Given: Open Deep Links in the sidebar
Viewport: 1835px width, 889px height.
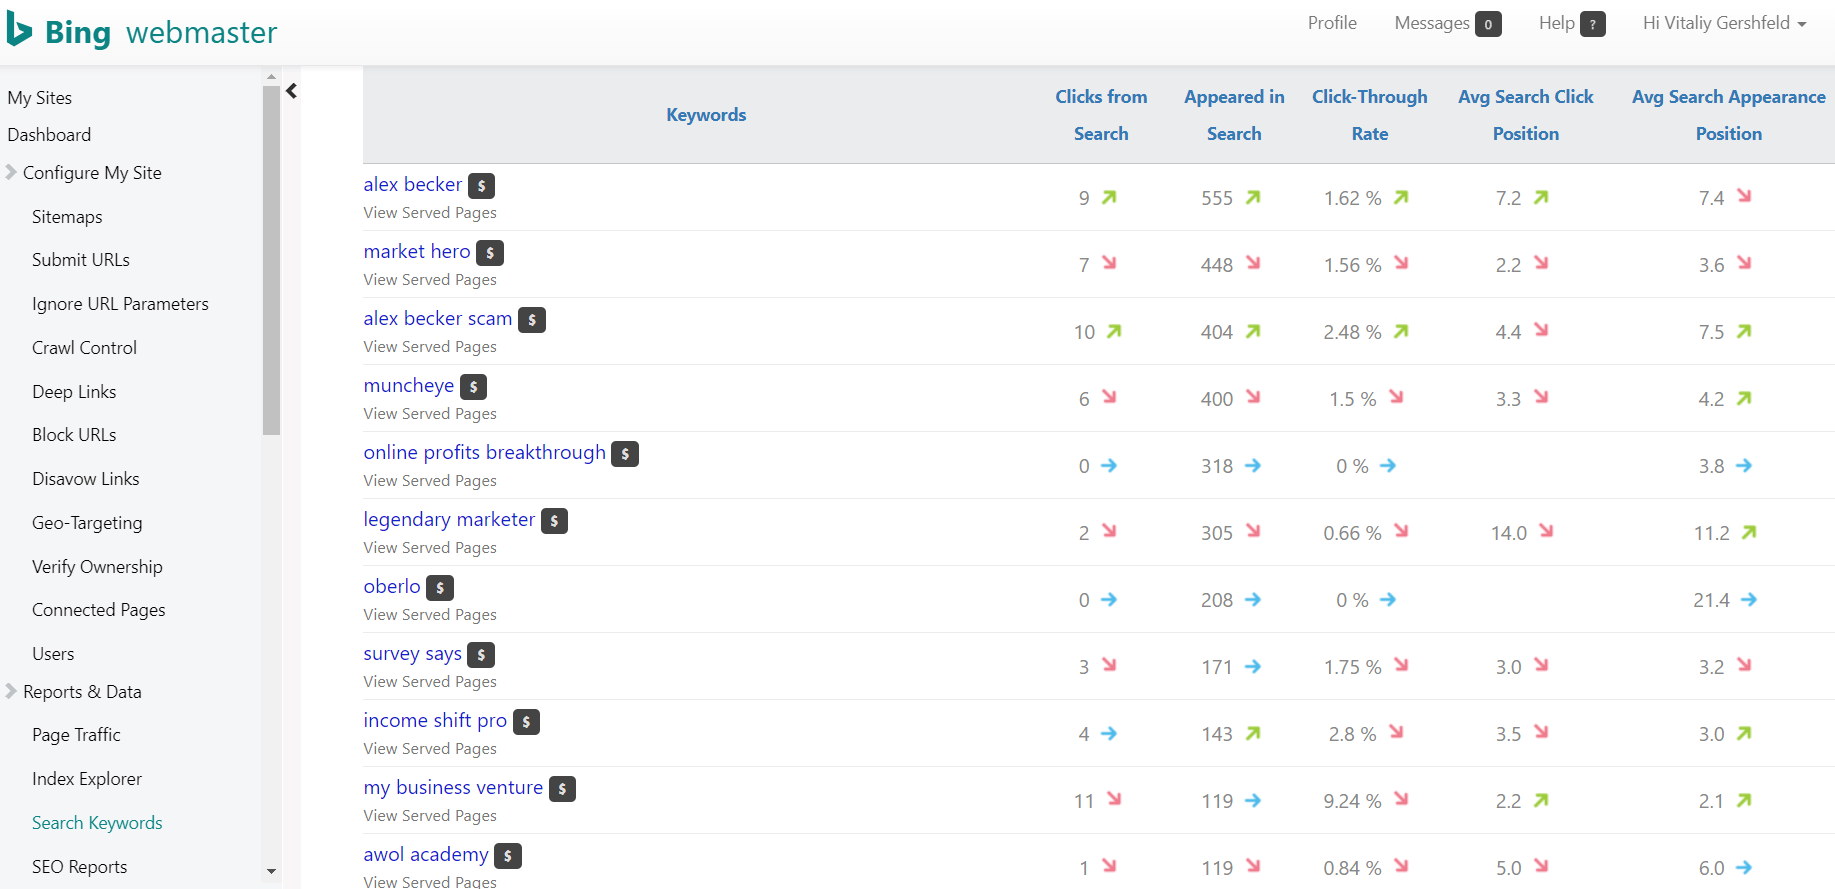Looking at the screenshot, I should (74, 391).
